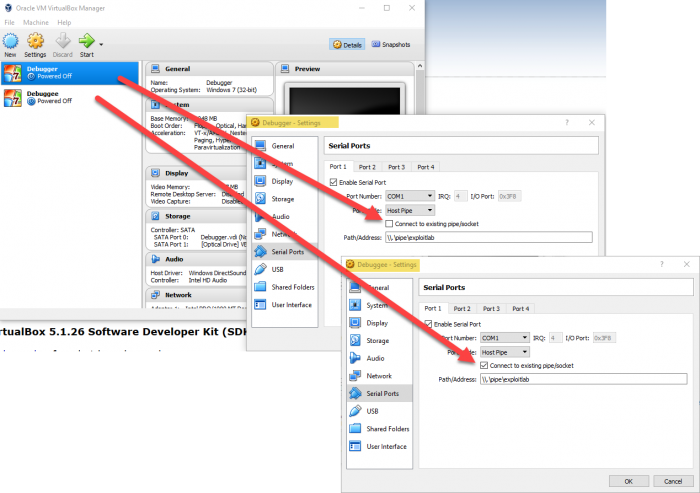Click help question mark in Debugger Settings

pos(567,122)
